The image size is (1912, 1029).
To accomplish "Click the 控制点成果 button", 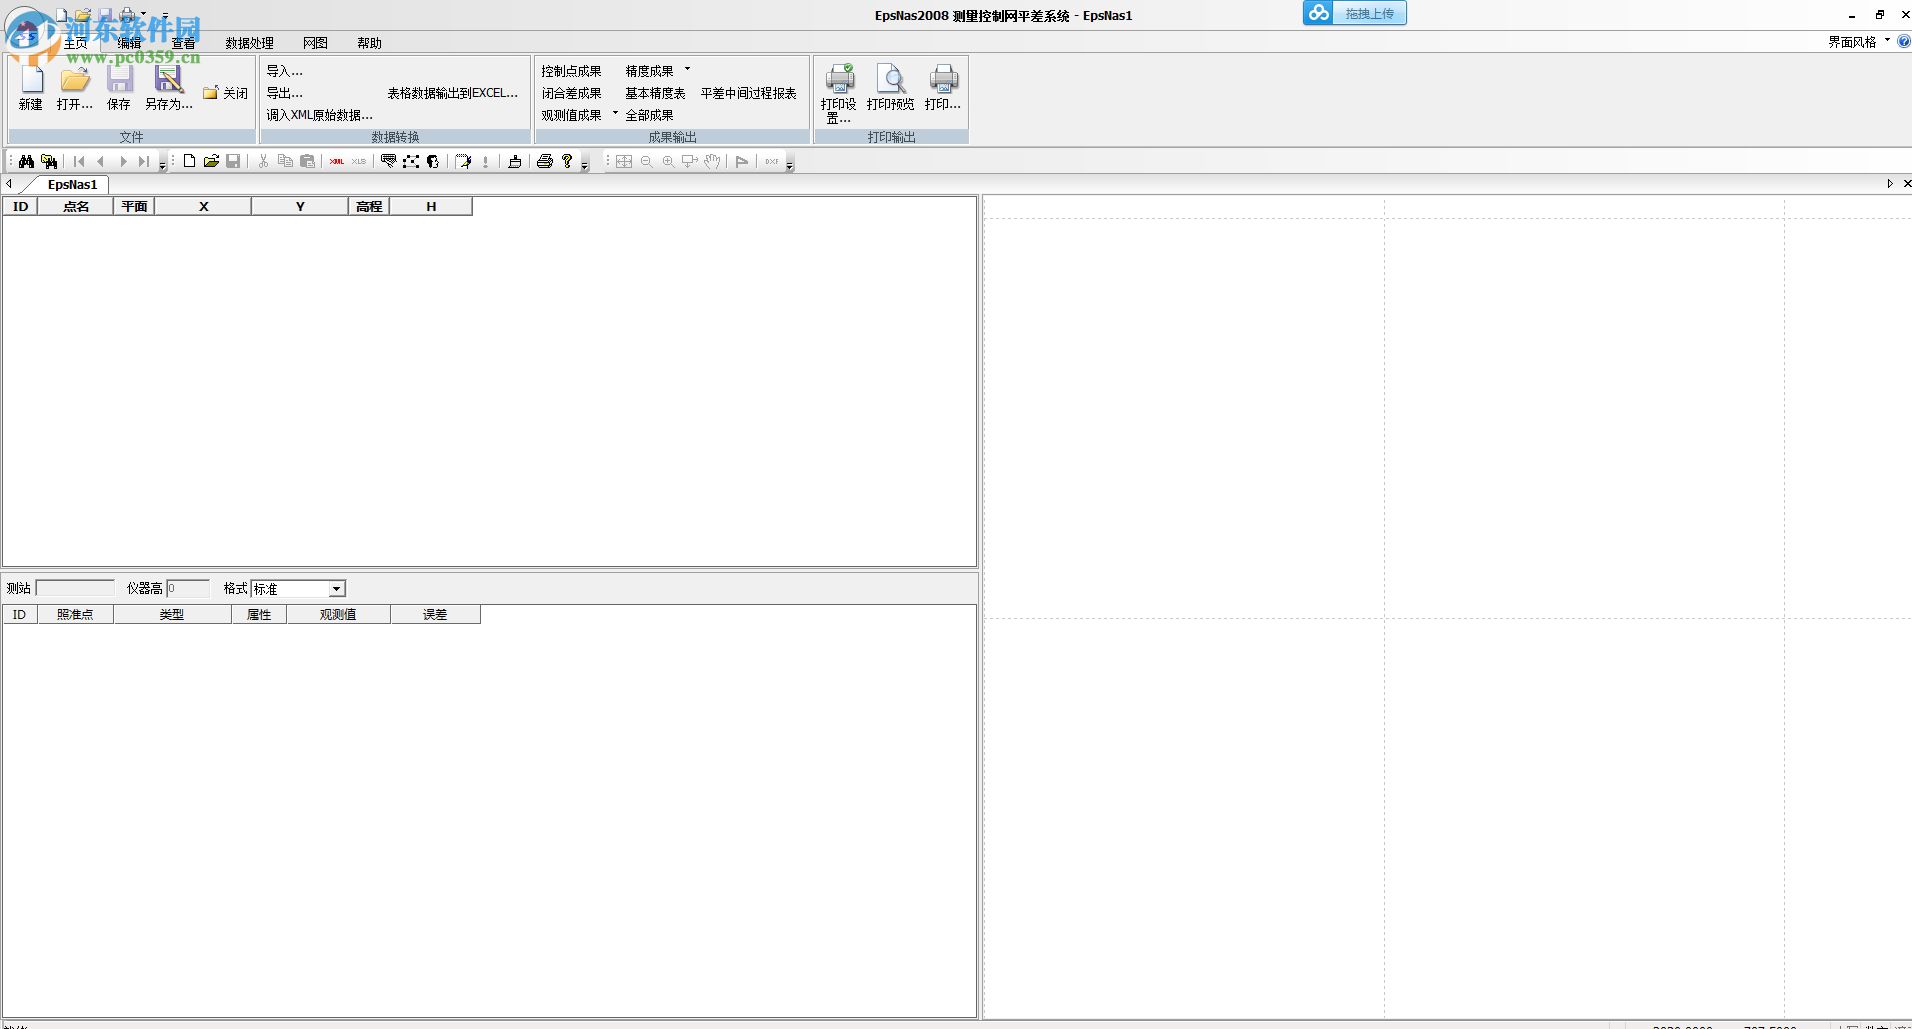I will 571,71.
